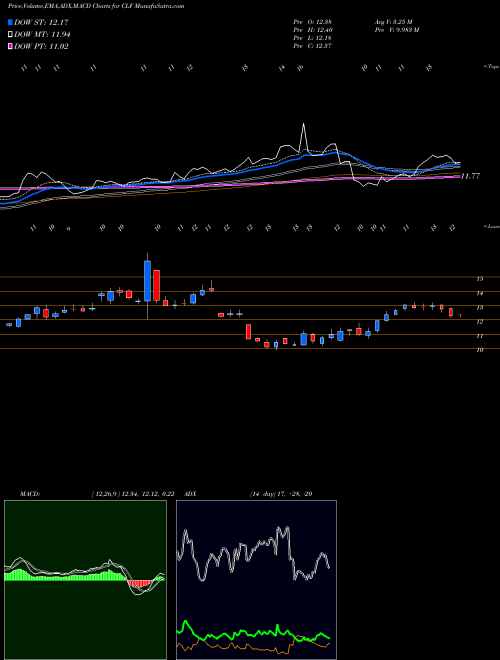Click the 11.77 price label beside EMA lines
This screenshot has width=500, height=660.
470,176
